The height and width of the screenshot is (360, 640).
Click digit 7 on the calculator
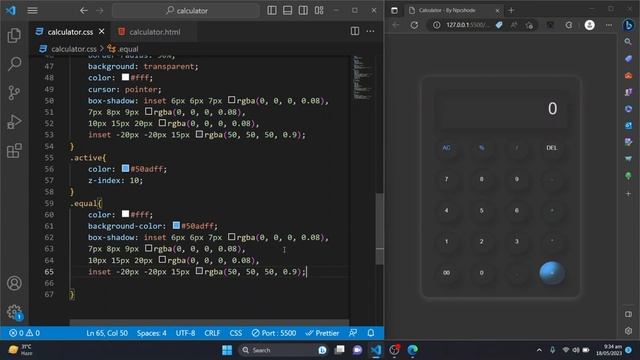tap(447, 179)
